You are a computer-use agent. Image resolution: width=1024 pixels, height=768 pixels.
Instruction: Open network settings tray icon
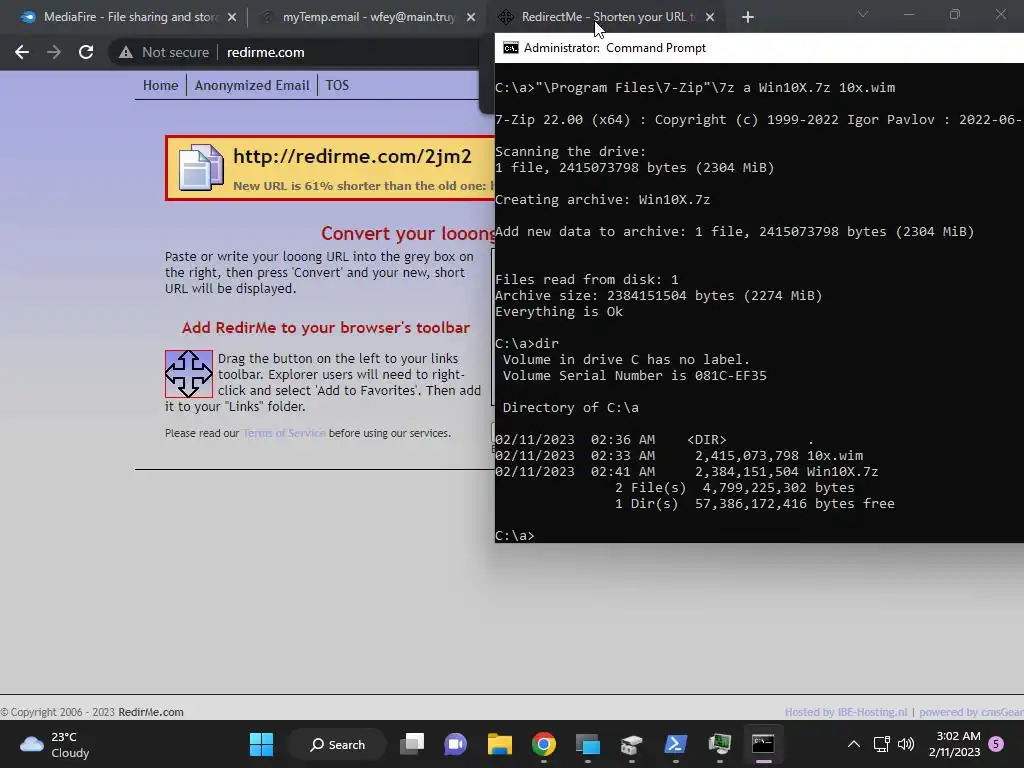pyautogui.click(x=882, y=744)
